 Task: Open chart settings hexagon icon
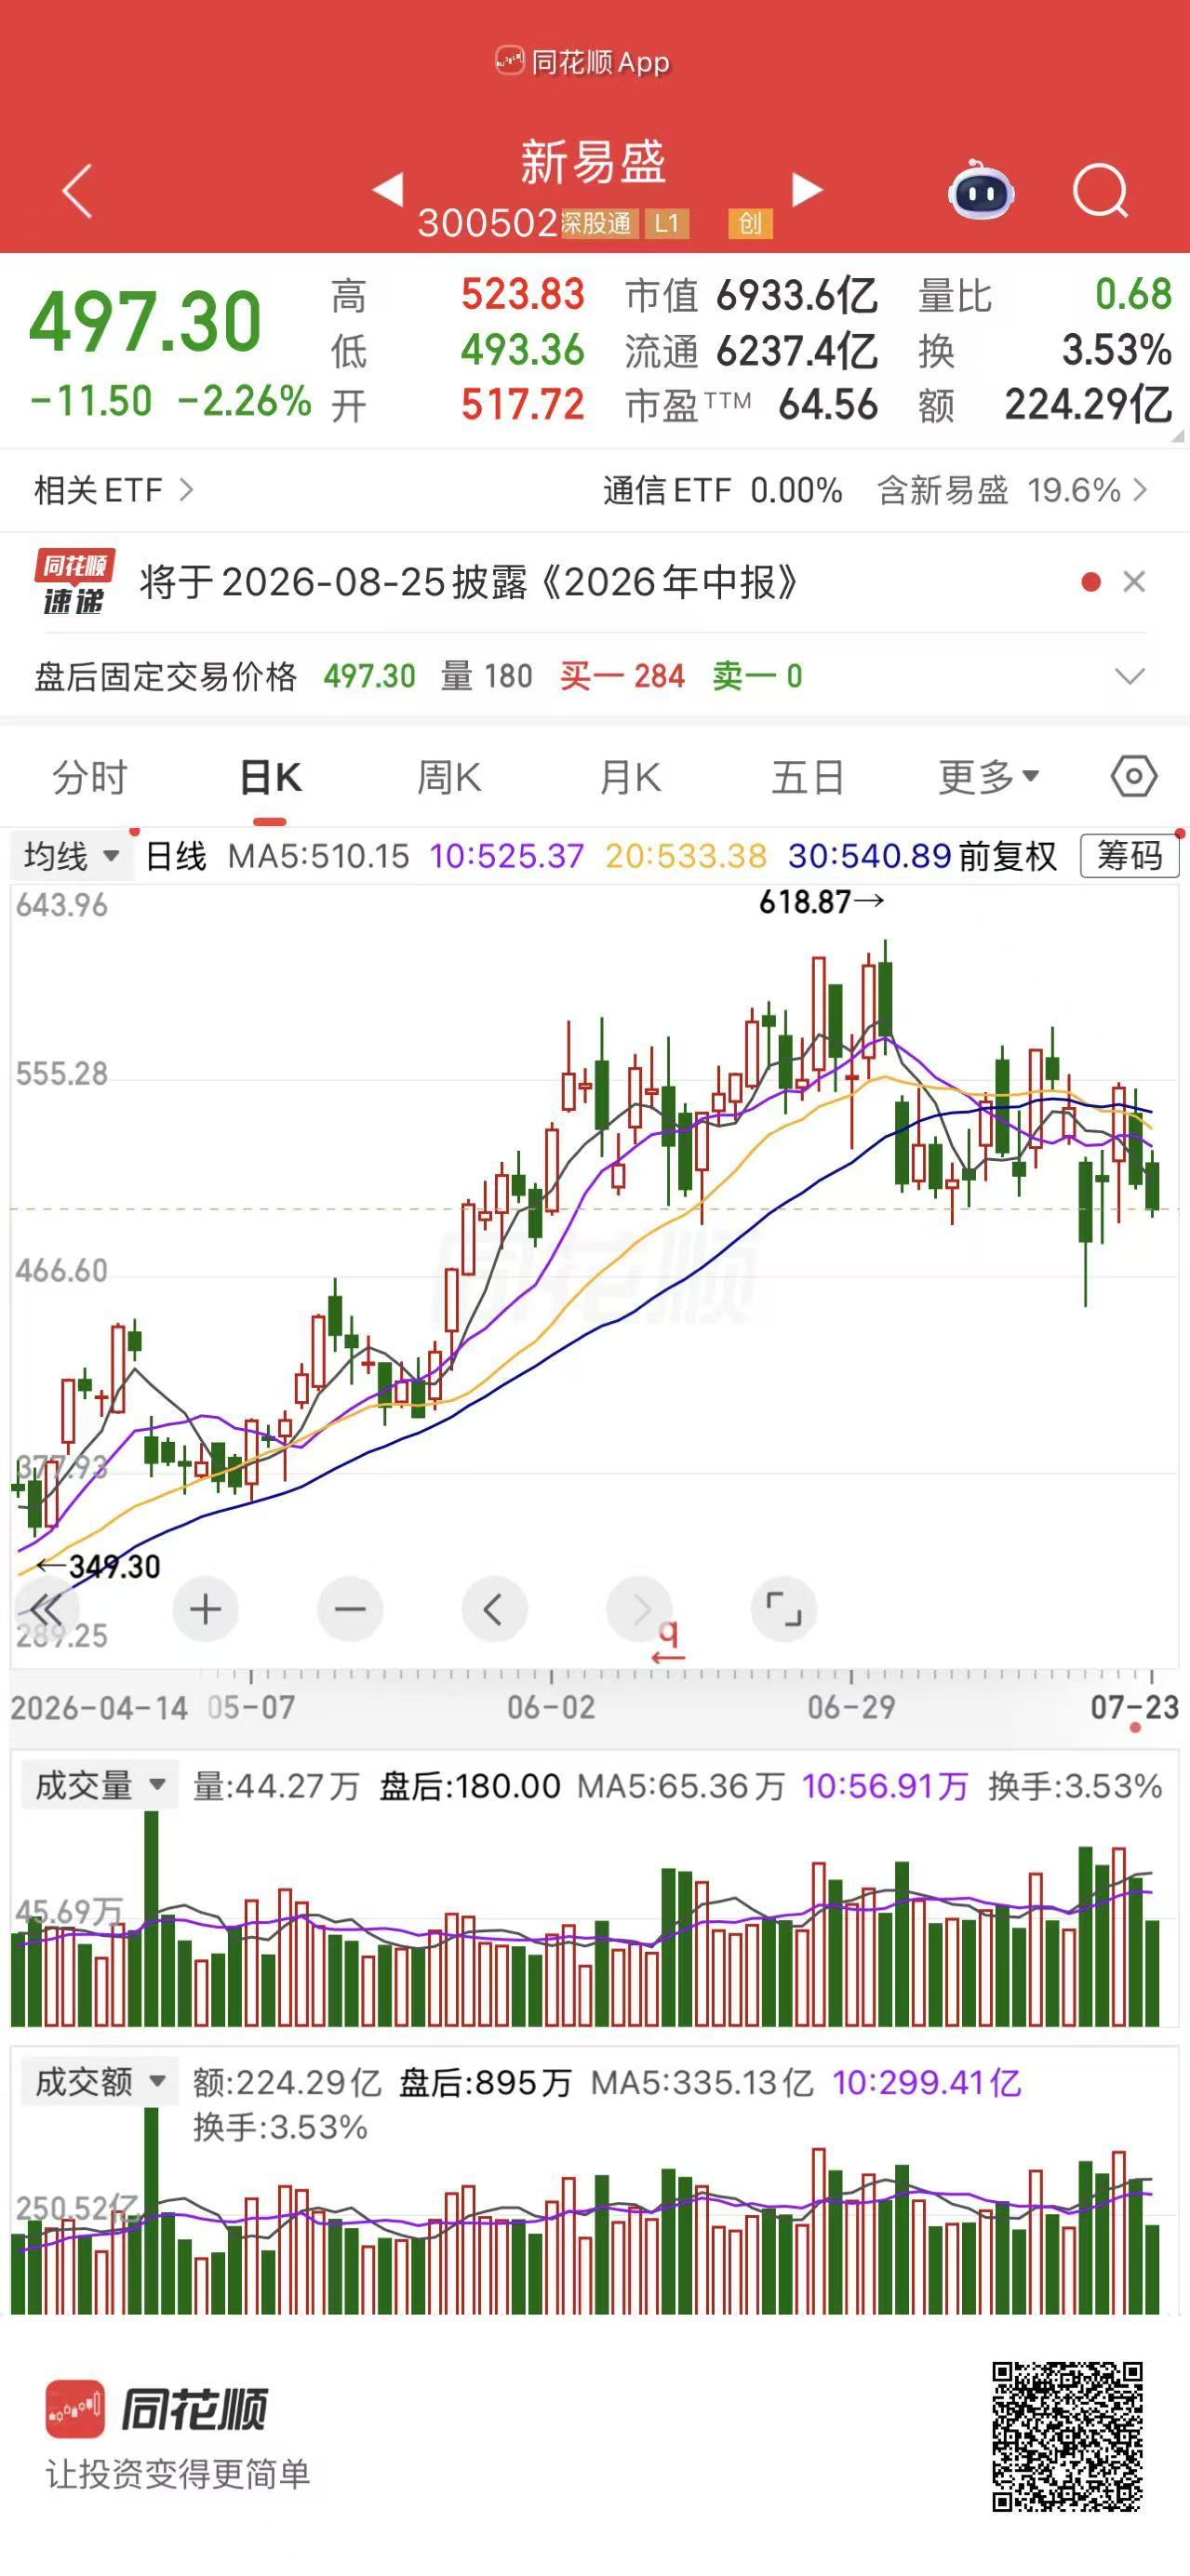pyautogui.click(x=1134, y=776)
